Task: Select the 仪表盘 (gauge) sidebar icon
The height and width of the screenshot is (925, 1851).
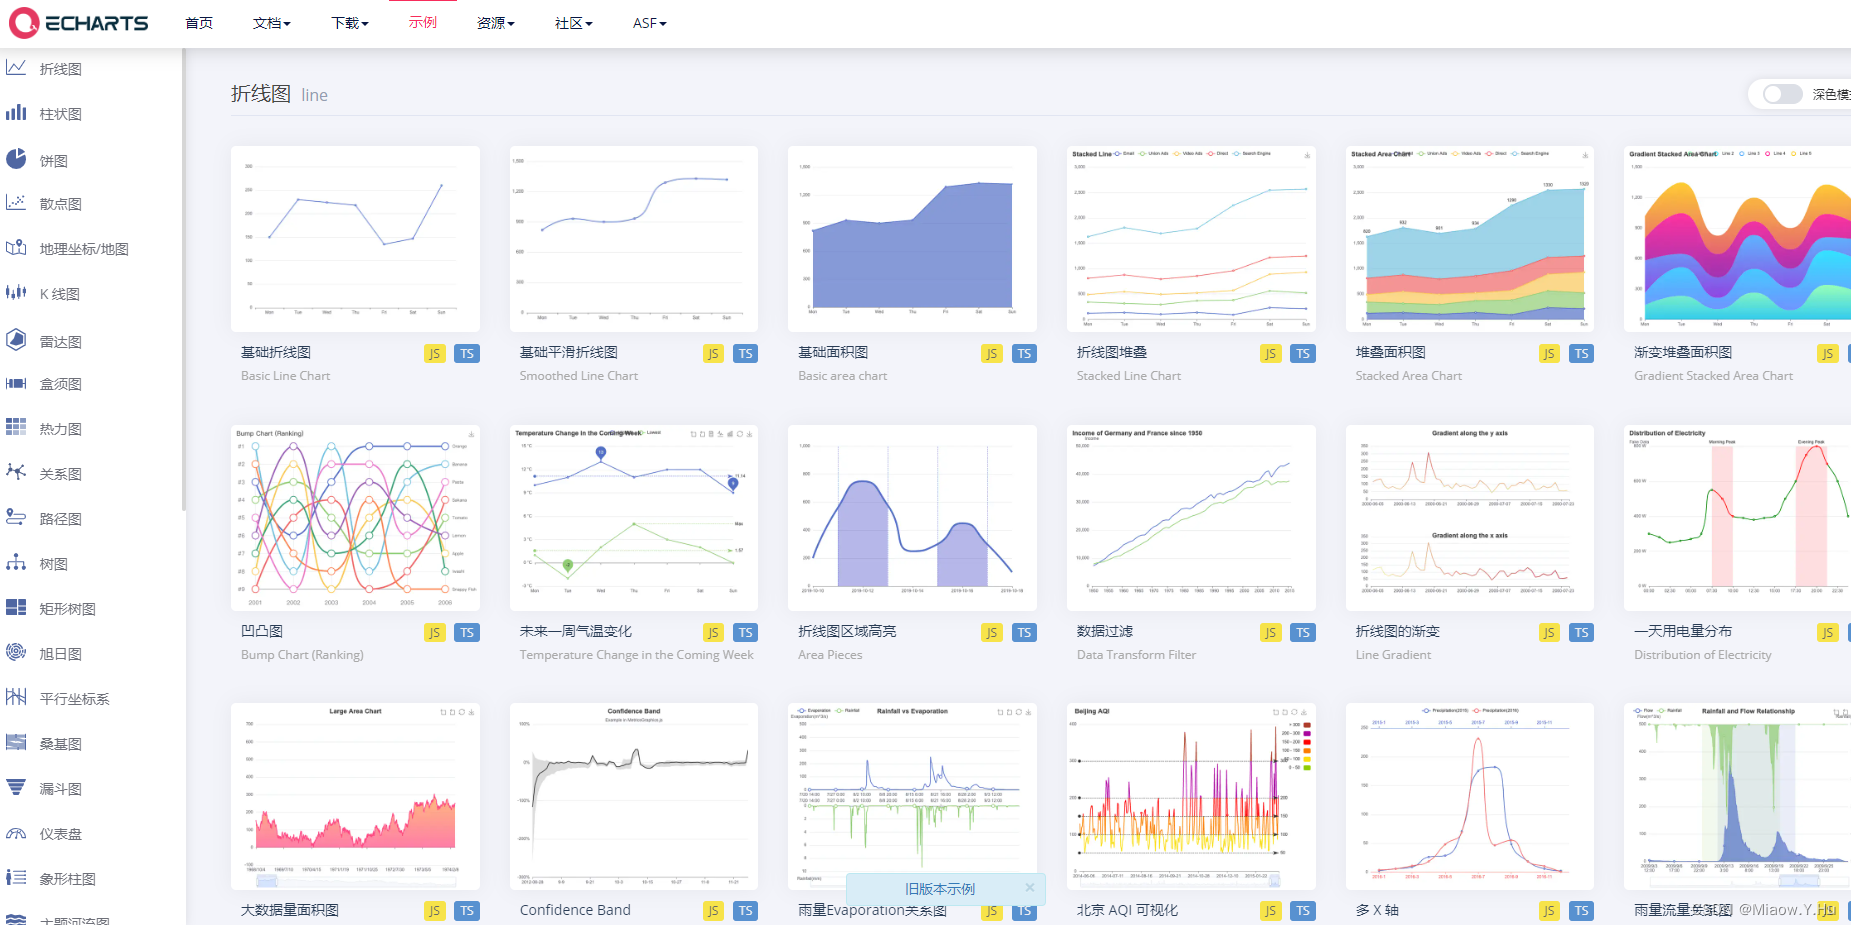Action: click(x=16, y=833)
